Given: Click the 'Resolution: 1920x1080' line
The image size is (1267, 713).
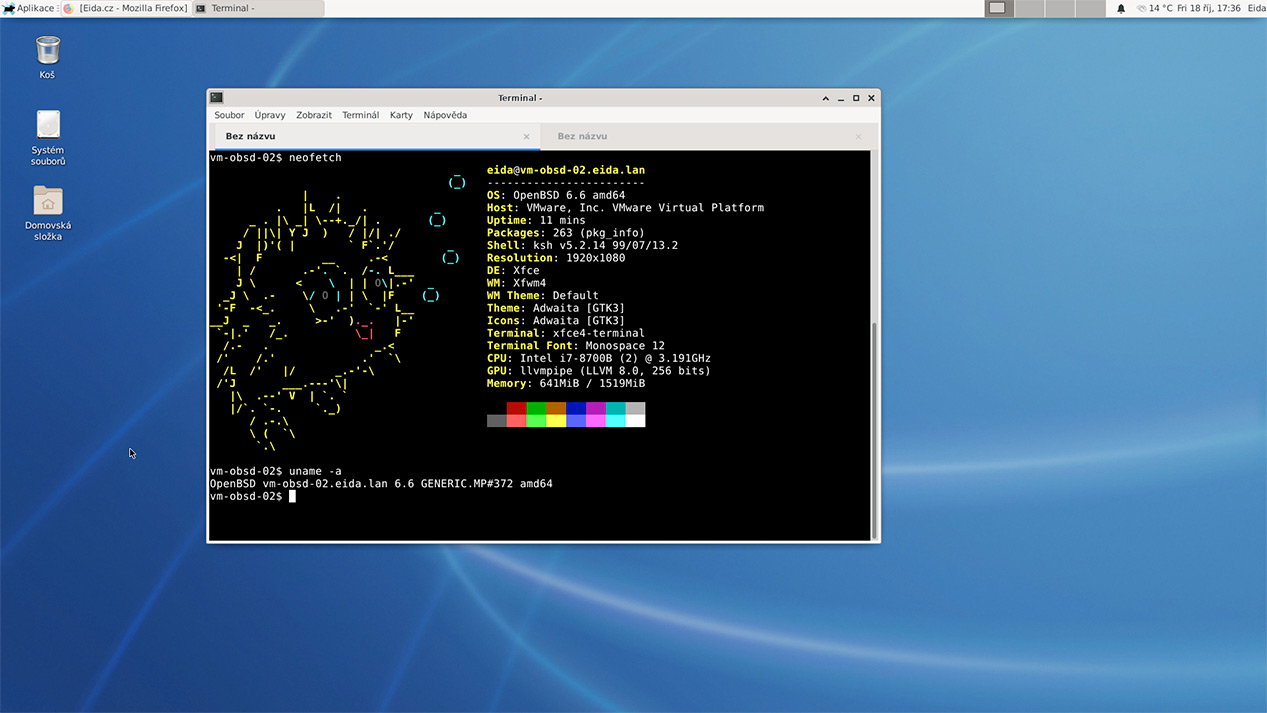Looking at the screenshot, I should tap(556, 258).
